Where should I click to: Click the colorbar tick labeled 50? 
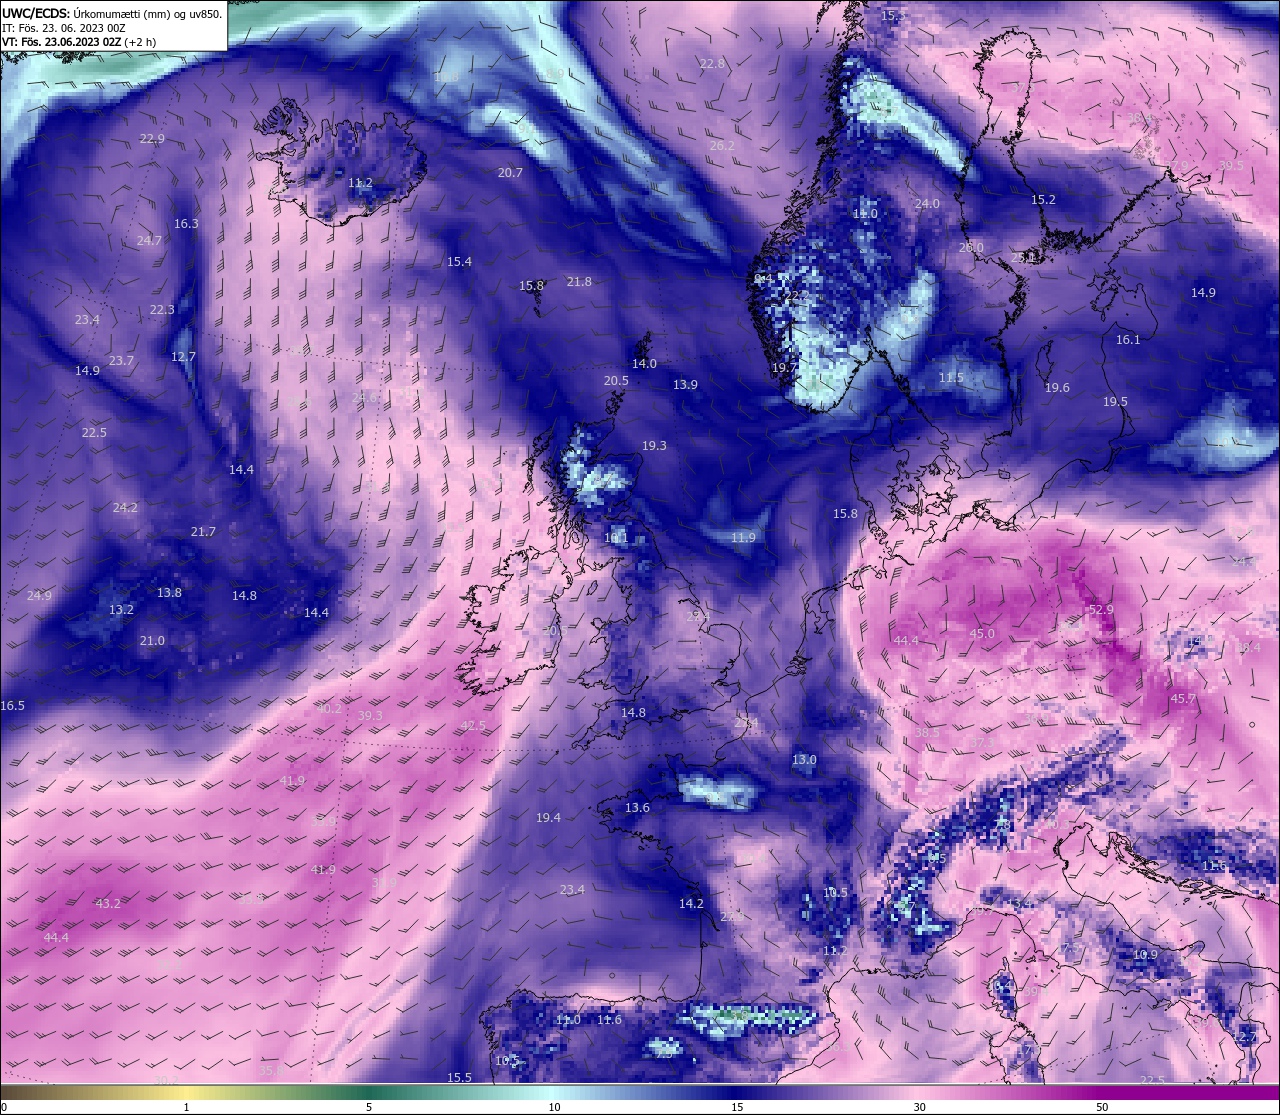coord(1102,1107)
